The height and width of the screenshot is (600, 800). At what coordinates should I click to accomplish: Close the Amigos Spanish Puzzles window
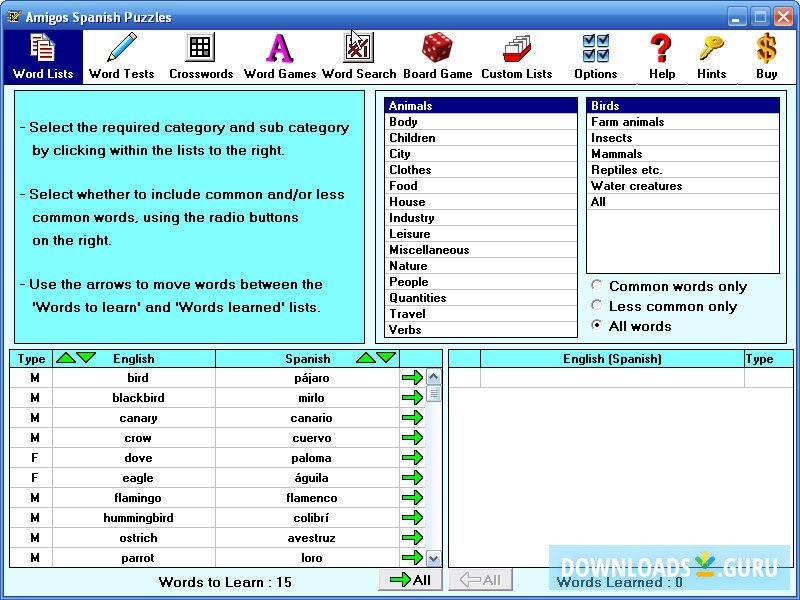784,17
